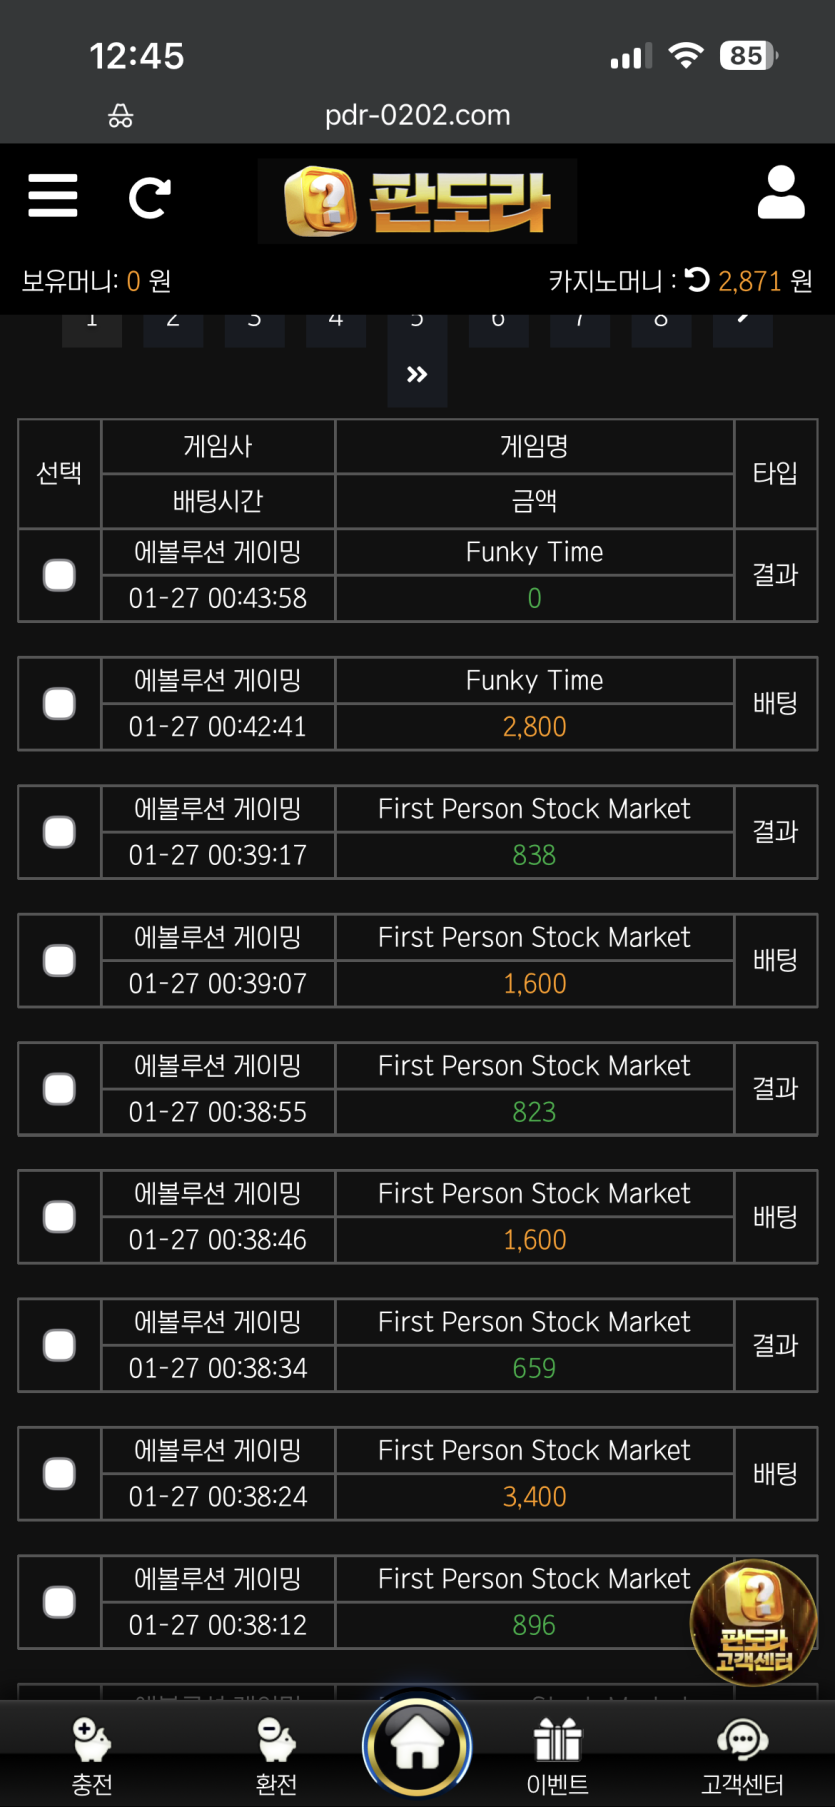Check the 00:42:41 Funky Time bet row
Viewport: 835px width, 1807px height.
60,704
